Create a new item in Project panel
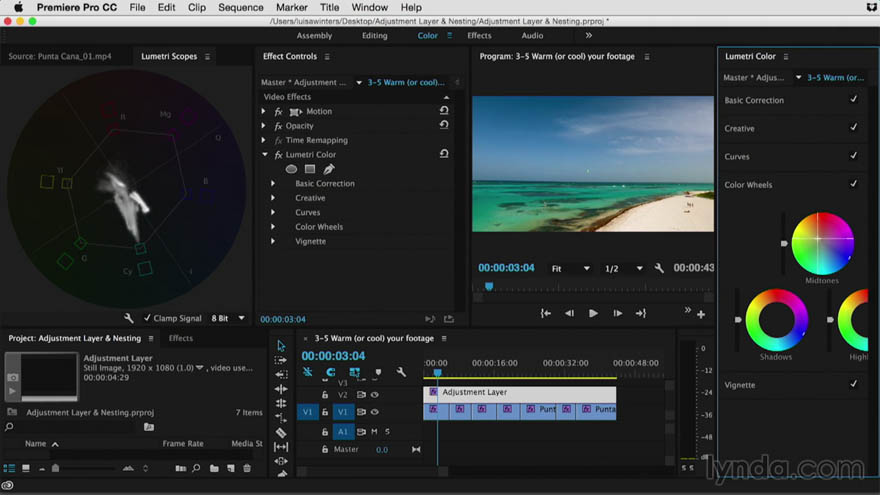 [231, 468]
